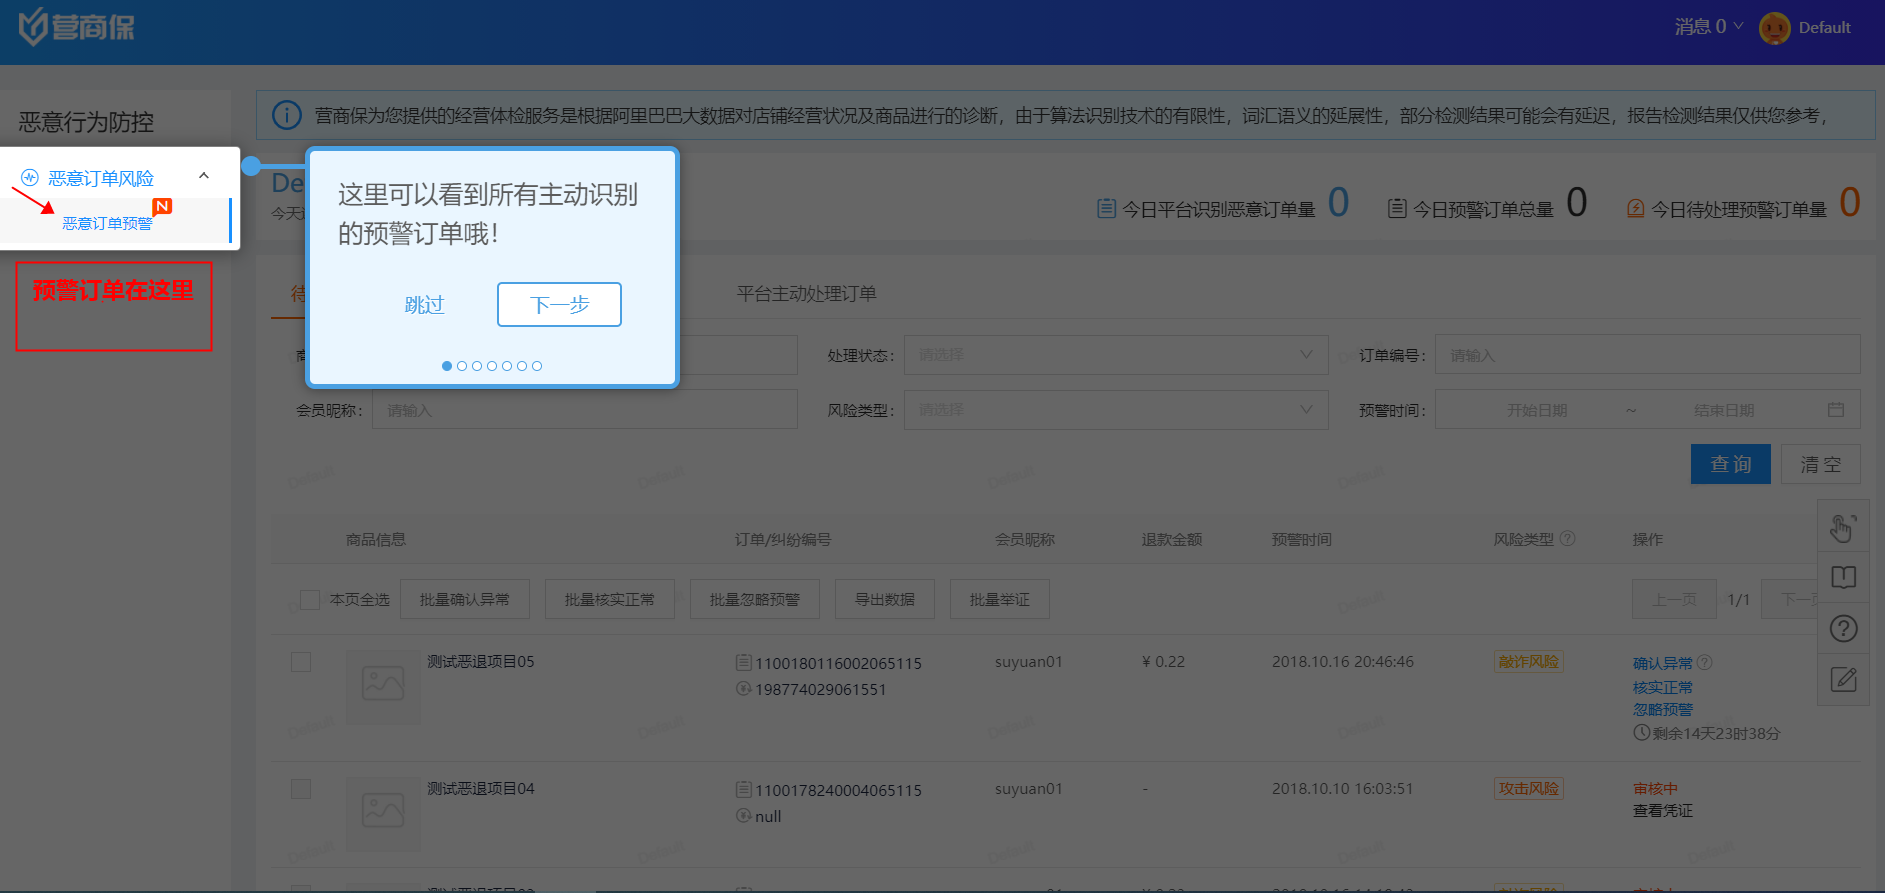
Task: Click the edit feedback icon in right sidebar
Action: pyautogui.click(x=1843, y=680)
